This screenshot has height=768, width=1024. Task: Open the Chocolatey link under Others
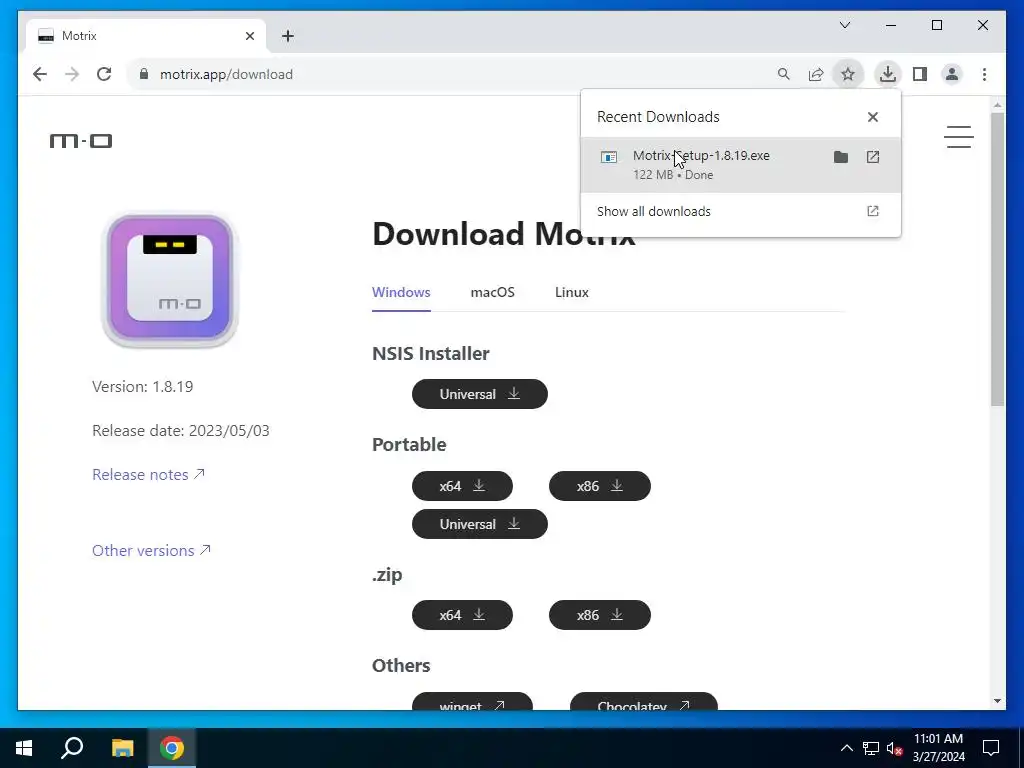click(644, 701)
